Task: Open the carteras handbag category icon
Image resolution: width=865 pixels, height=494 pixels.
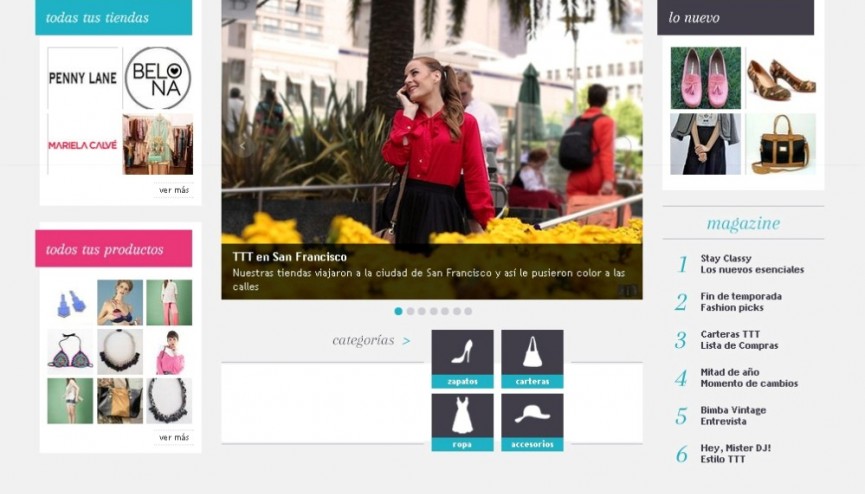Action: pyautogui.click(x=532, y=359)
